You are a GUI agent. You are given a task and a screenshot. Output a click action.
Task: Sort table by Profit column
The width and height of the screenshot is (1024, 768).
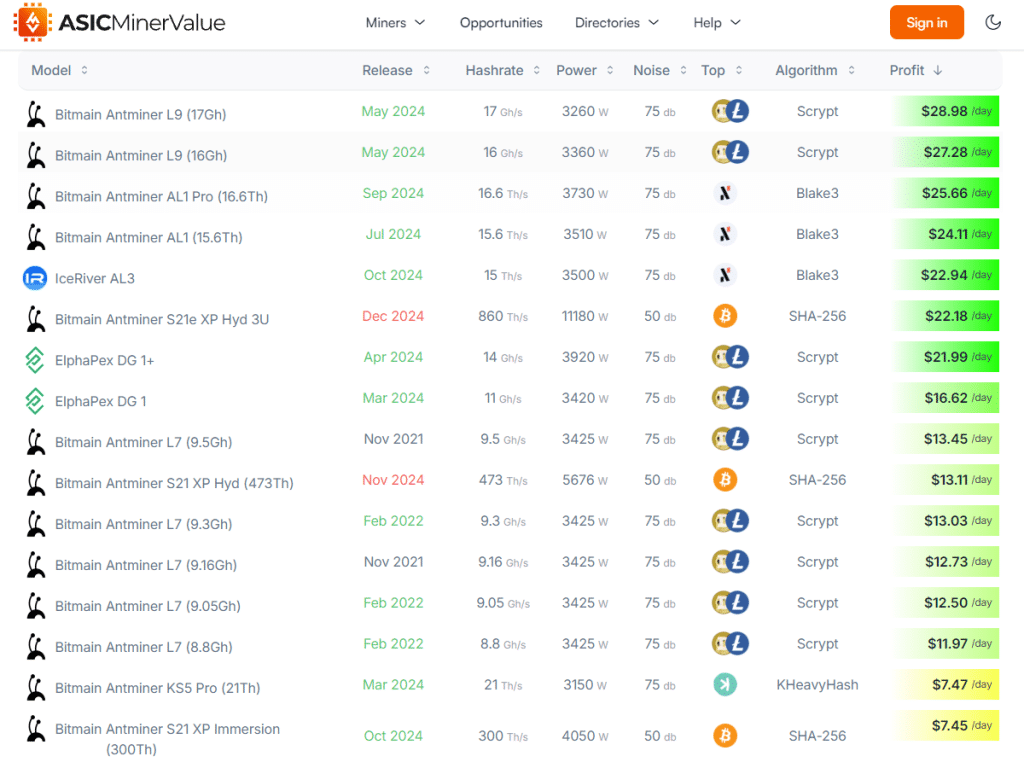click(916, 71)
